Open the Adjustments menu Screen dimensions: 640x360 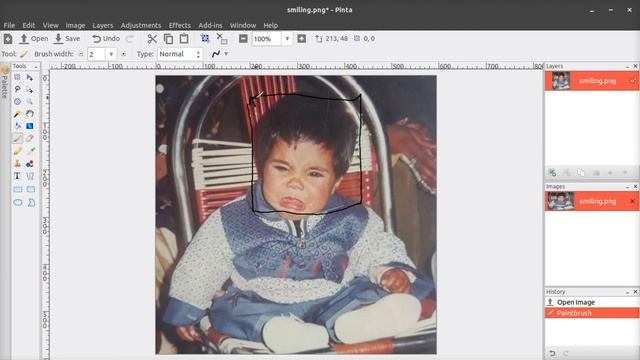click(x=141, y=25)
